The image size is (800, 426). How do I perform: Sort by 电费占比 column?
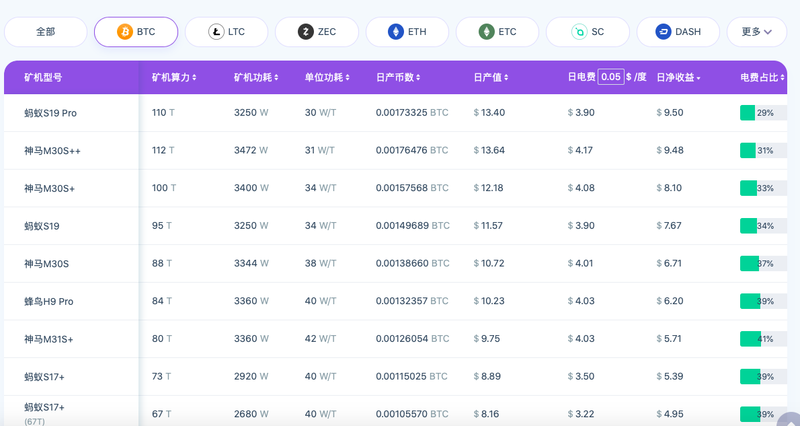(762, 78)
